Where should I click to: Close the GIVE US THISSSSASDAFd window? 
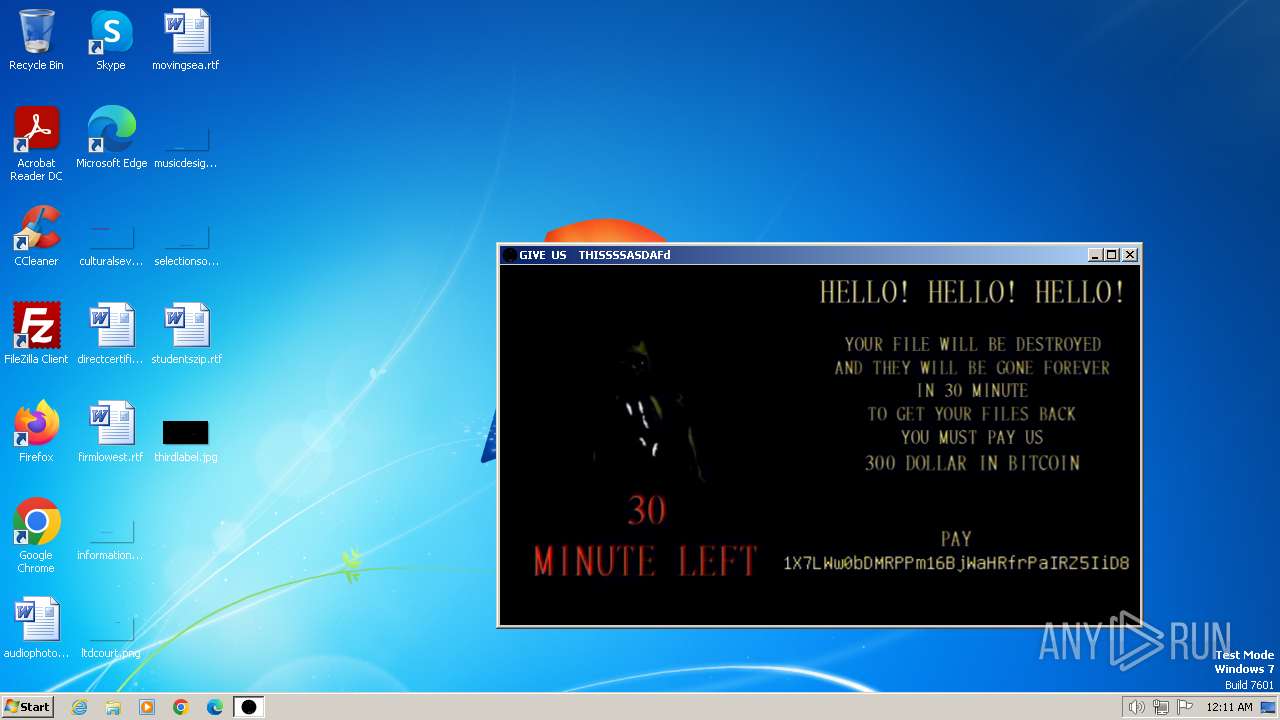click(1130, 255)
